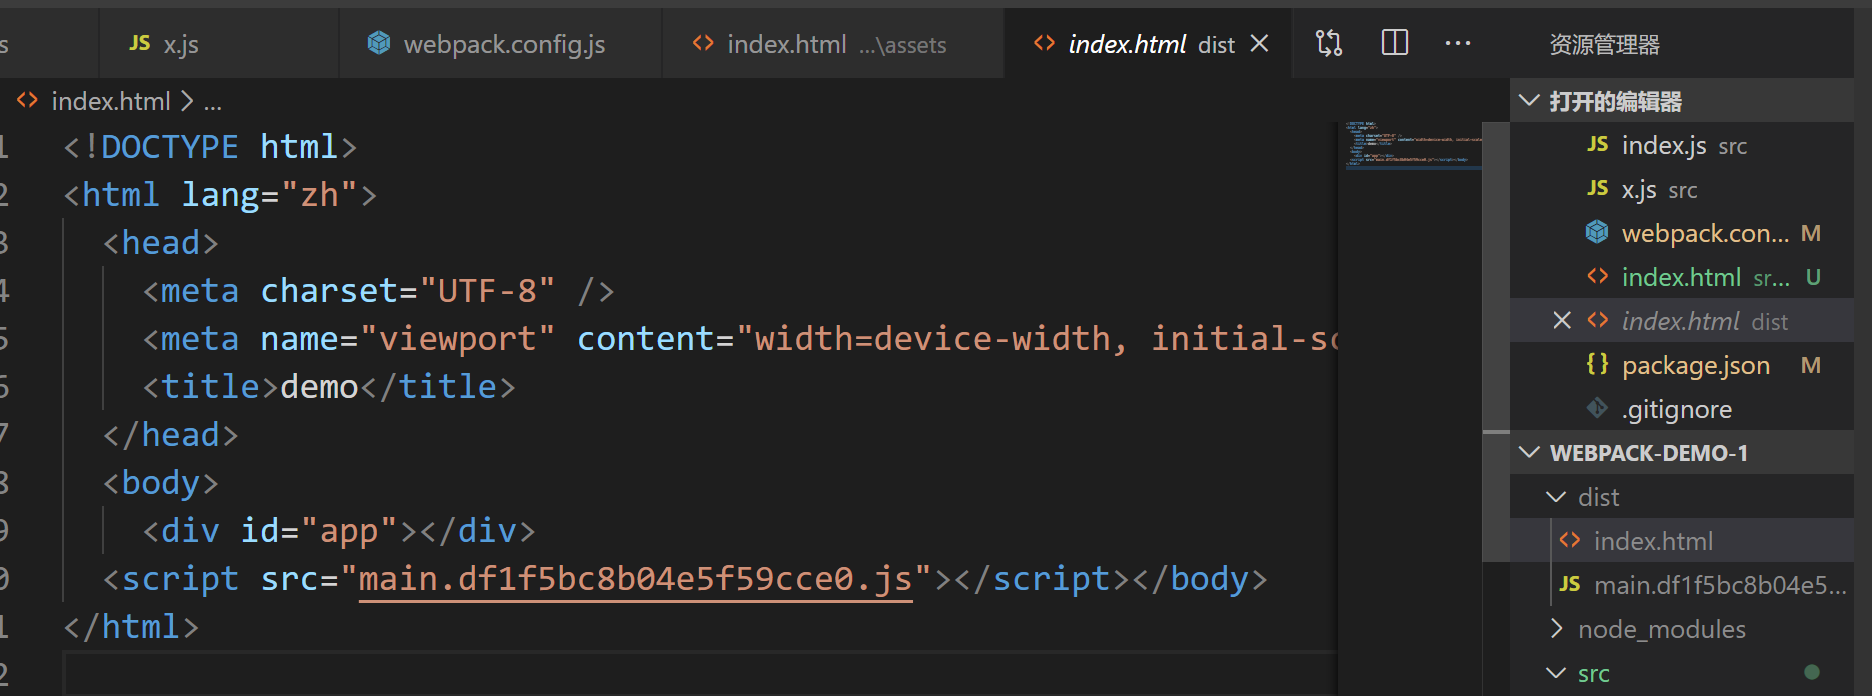
Task: Collapse the src folder in explorer
Action: point(1556,673)
